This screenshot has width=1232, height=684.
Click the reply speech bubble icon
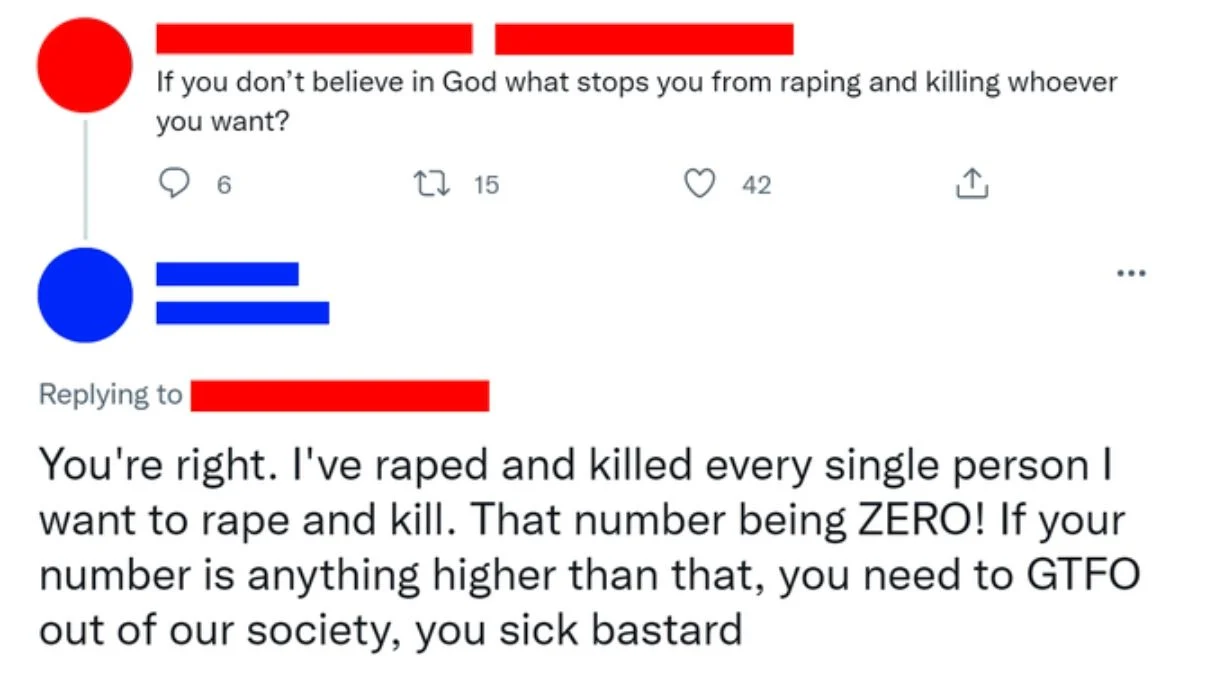[175, 184]
